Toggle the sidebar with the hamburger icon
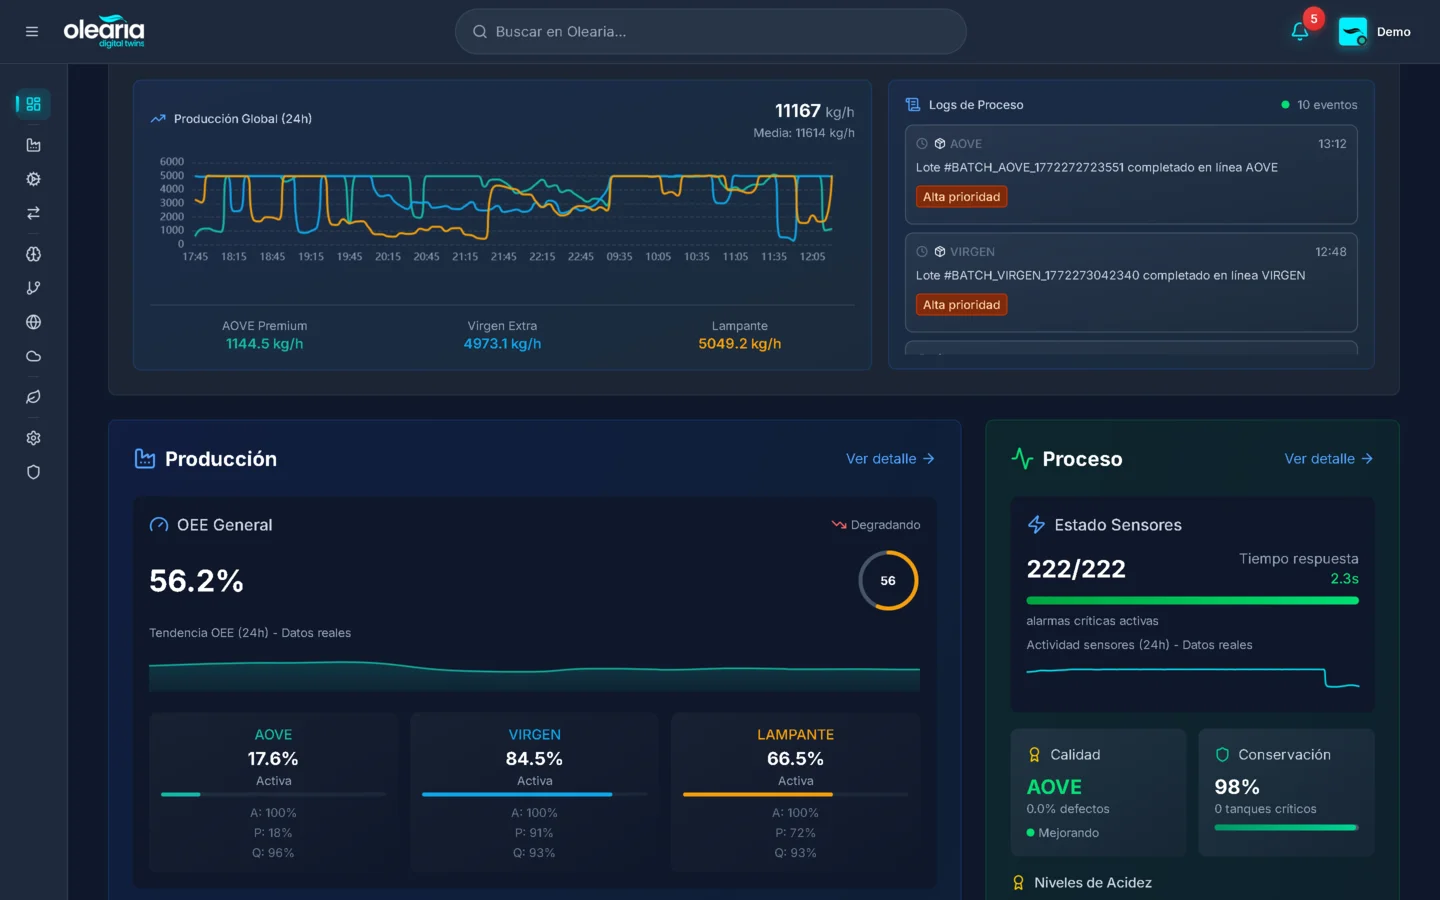Screen dimensions: 1440x900 31,31
